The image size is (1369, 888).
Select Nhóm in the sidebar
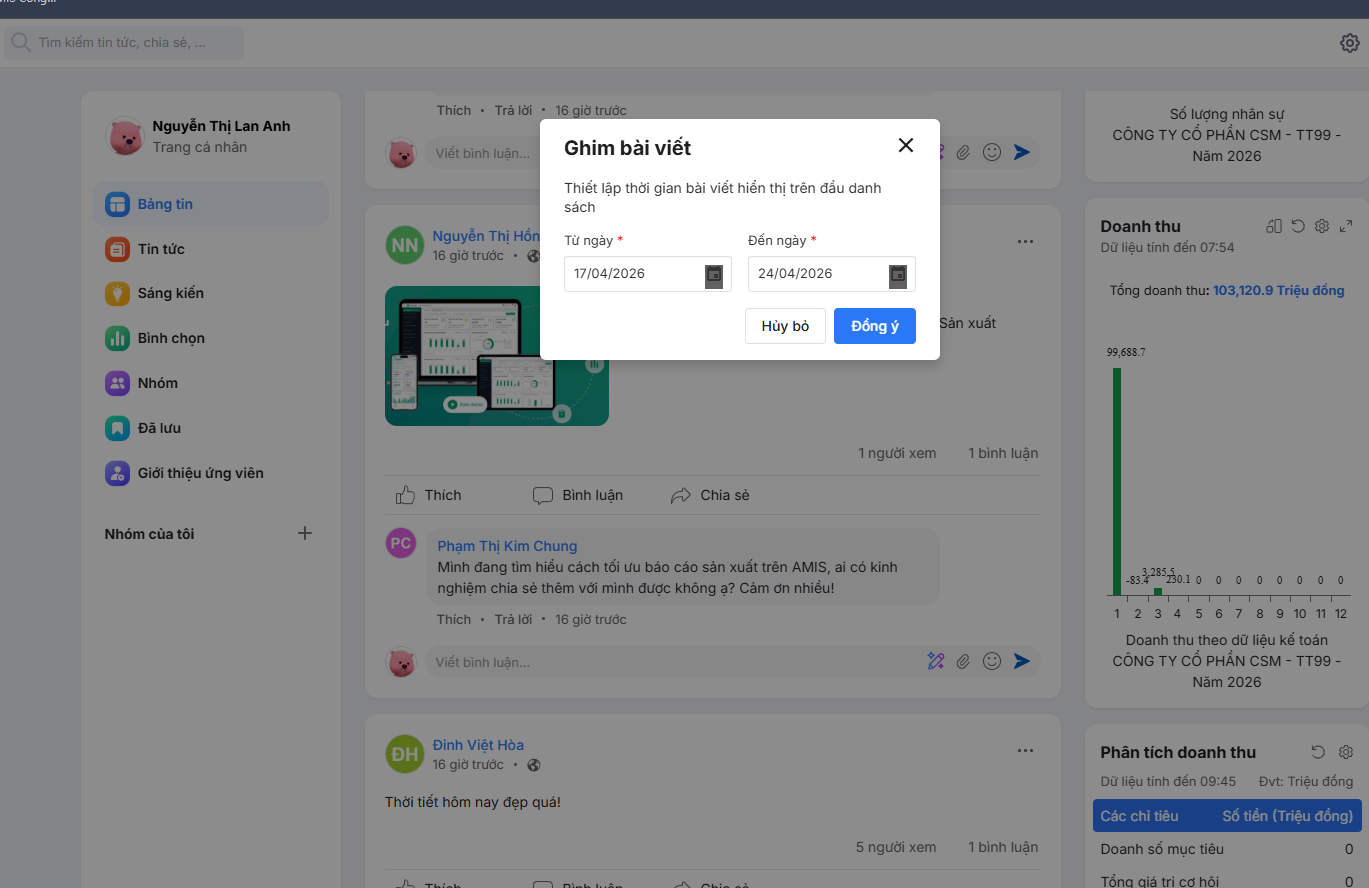[x=211, y=383]
